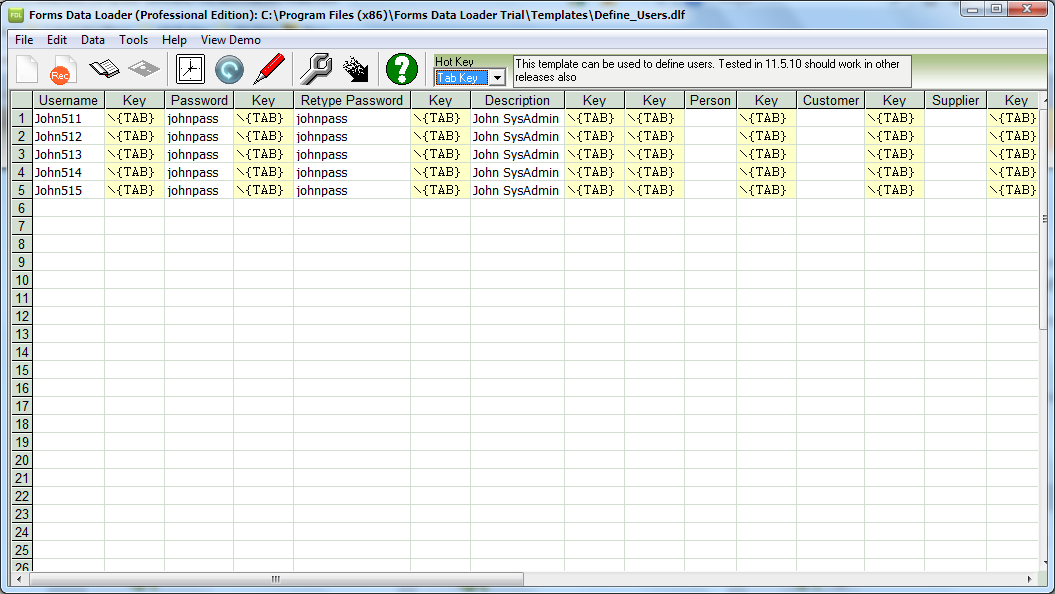Viewport: 1055px width, 594px height.
Task: Click the empty Supplier cell in row 2
Action: 955,137
